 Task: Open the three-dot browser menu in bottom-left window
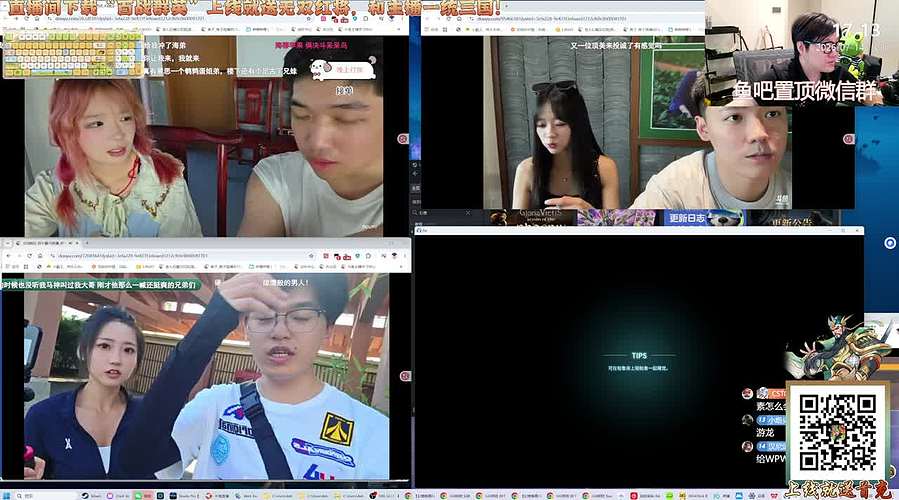click(404, 256)
